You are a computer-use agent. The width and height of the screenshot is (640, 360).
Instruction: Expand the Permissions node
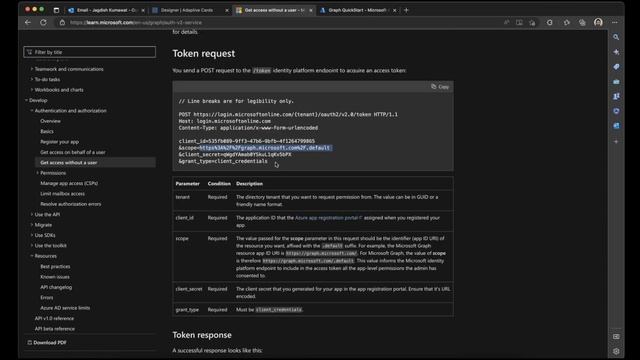(38, 173)
